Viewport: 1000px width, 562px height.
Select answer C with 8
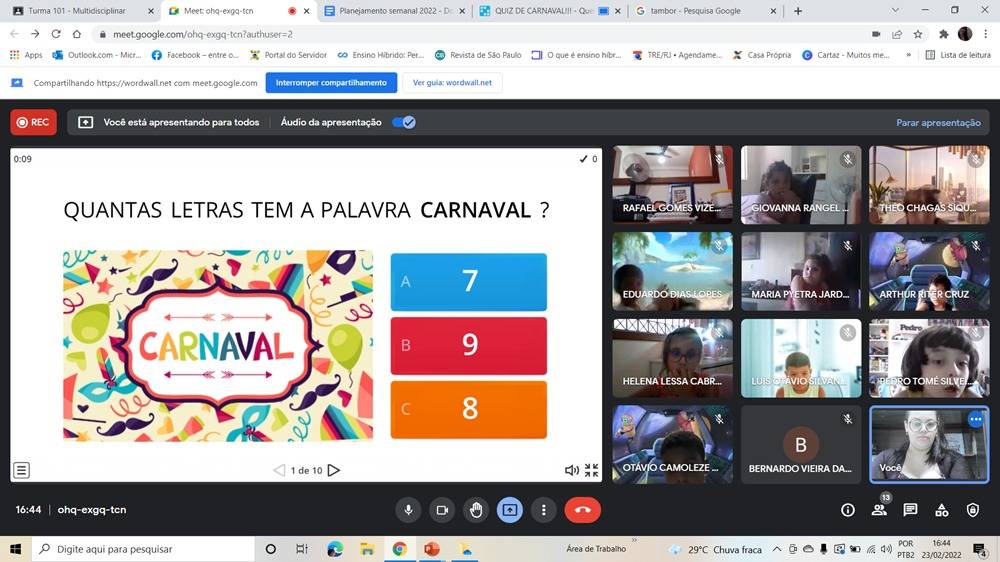pos(468,409)
